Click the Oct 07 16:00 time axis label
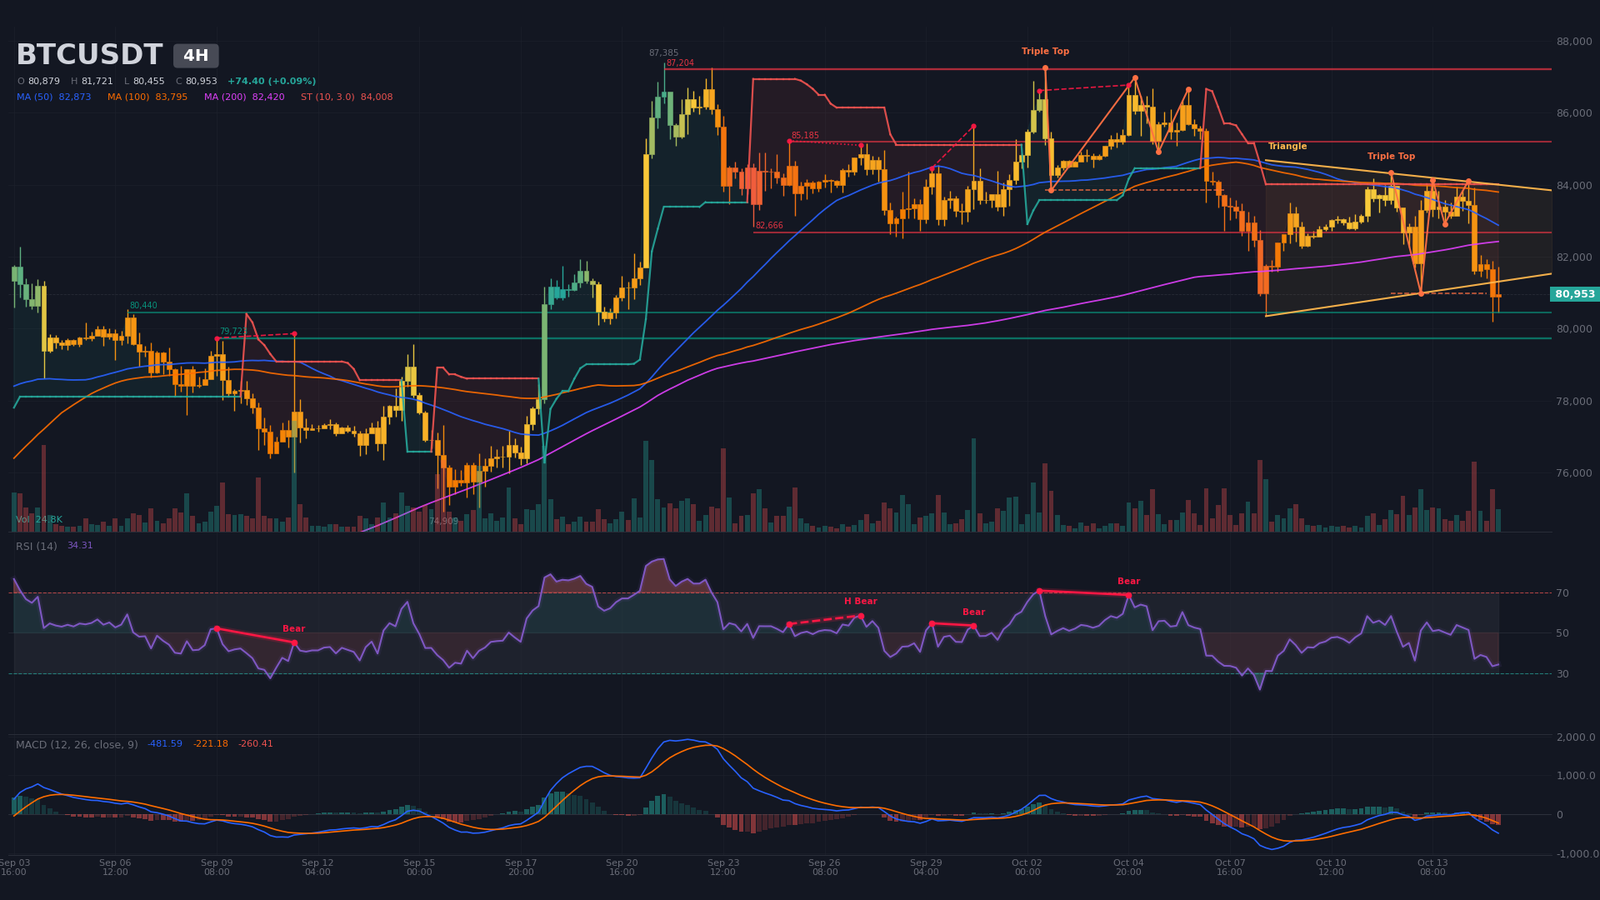Screen dimensions: 1600x900 coord(1230,867)
